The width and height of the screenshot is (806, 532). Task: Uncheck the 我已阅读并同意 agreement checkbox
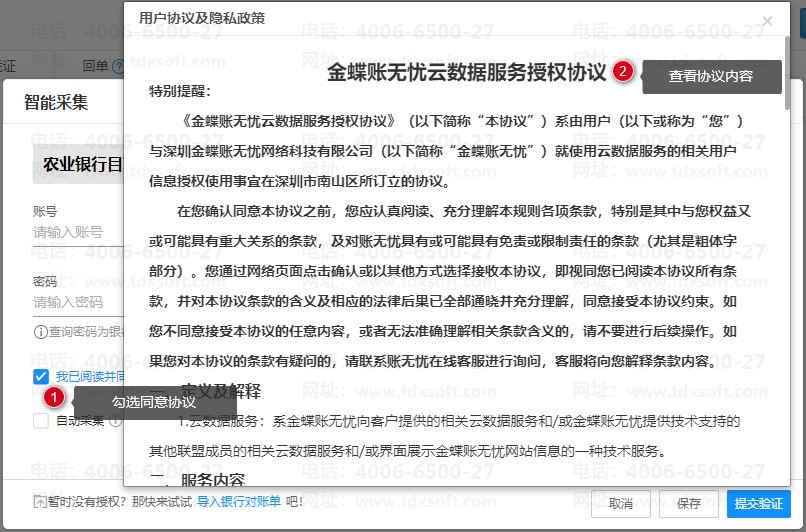(x=41, y=376)
